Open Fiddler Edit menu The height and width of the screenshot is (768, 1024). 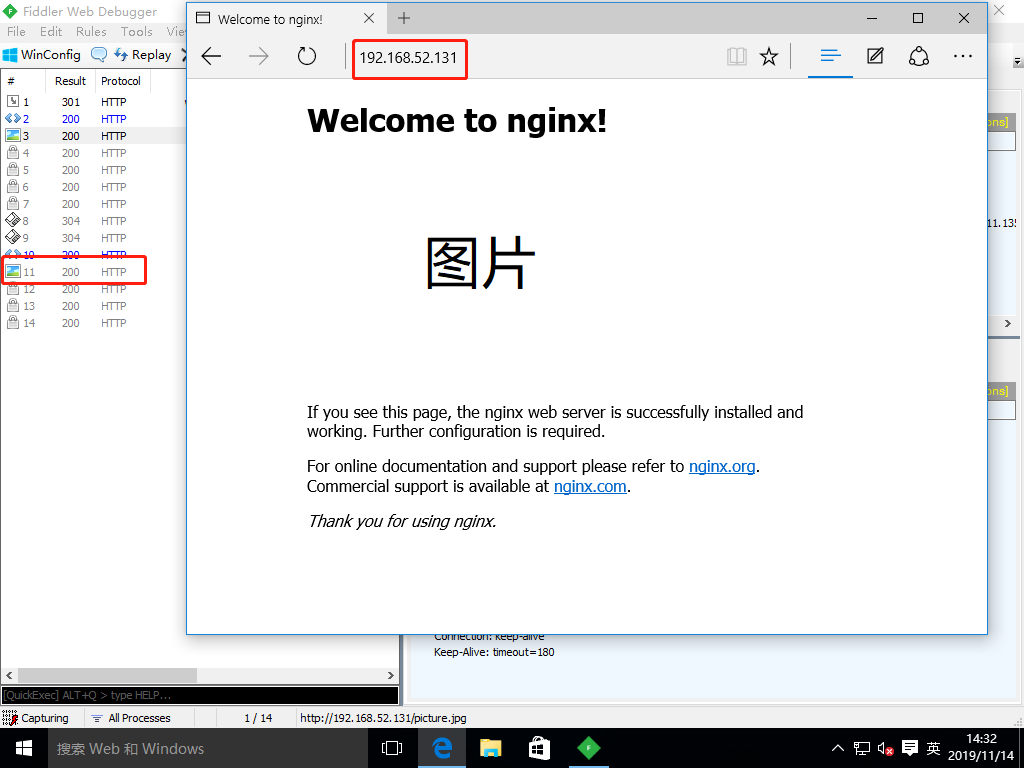(50, 31)
